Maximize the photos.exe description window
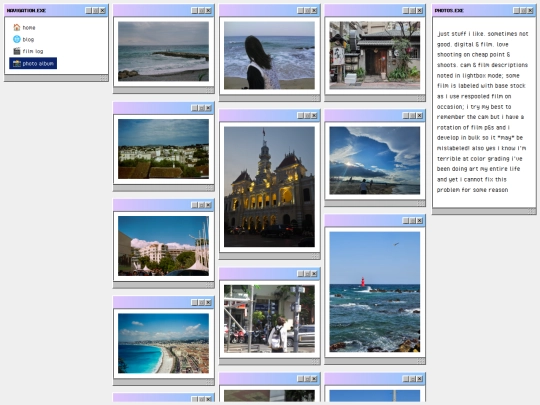The image size is (540, 405). [x=523, y=11]
